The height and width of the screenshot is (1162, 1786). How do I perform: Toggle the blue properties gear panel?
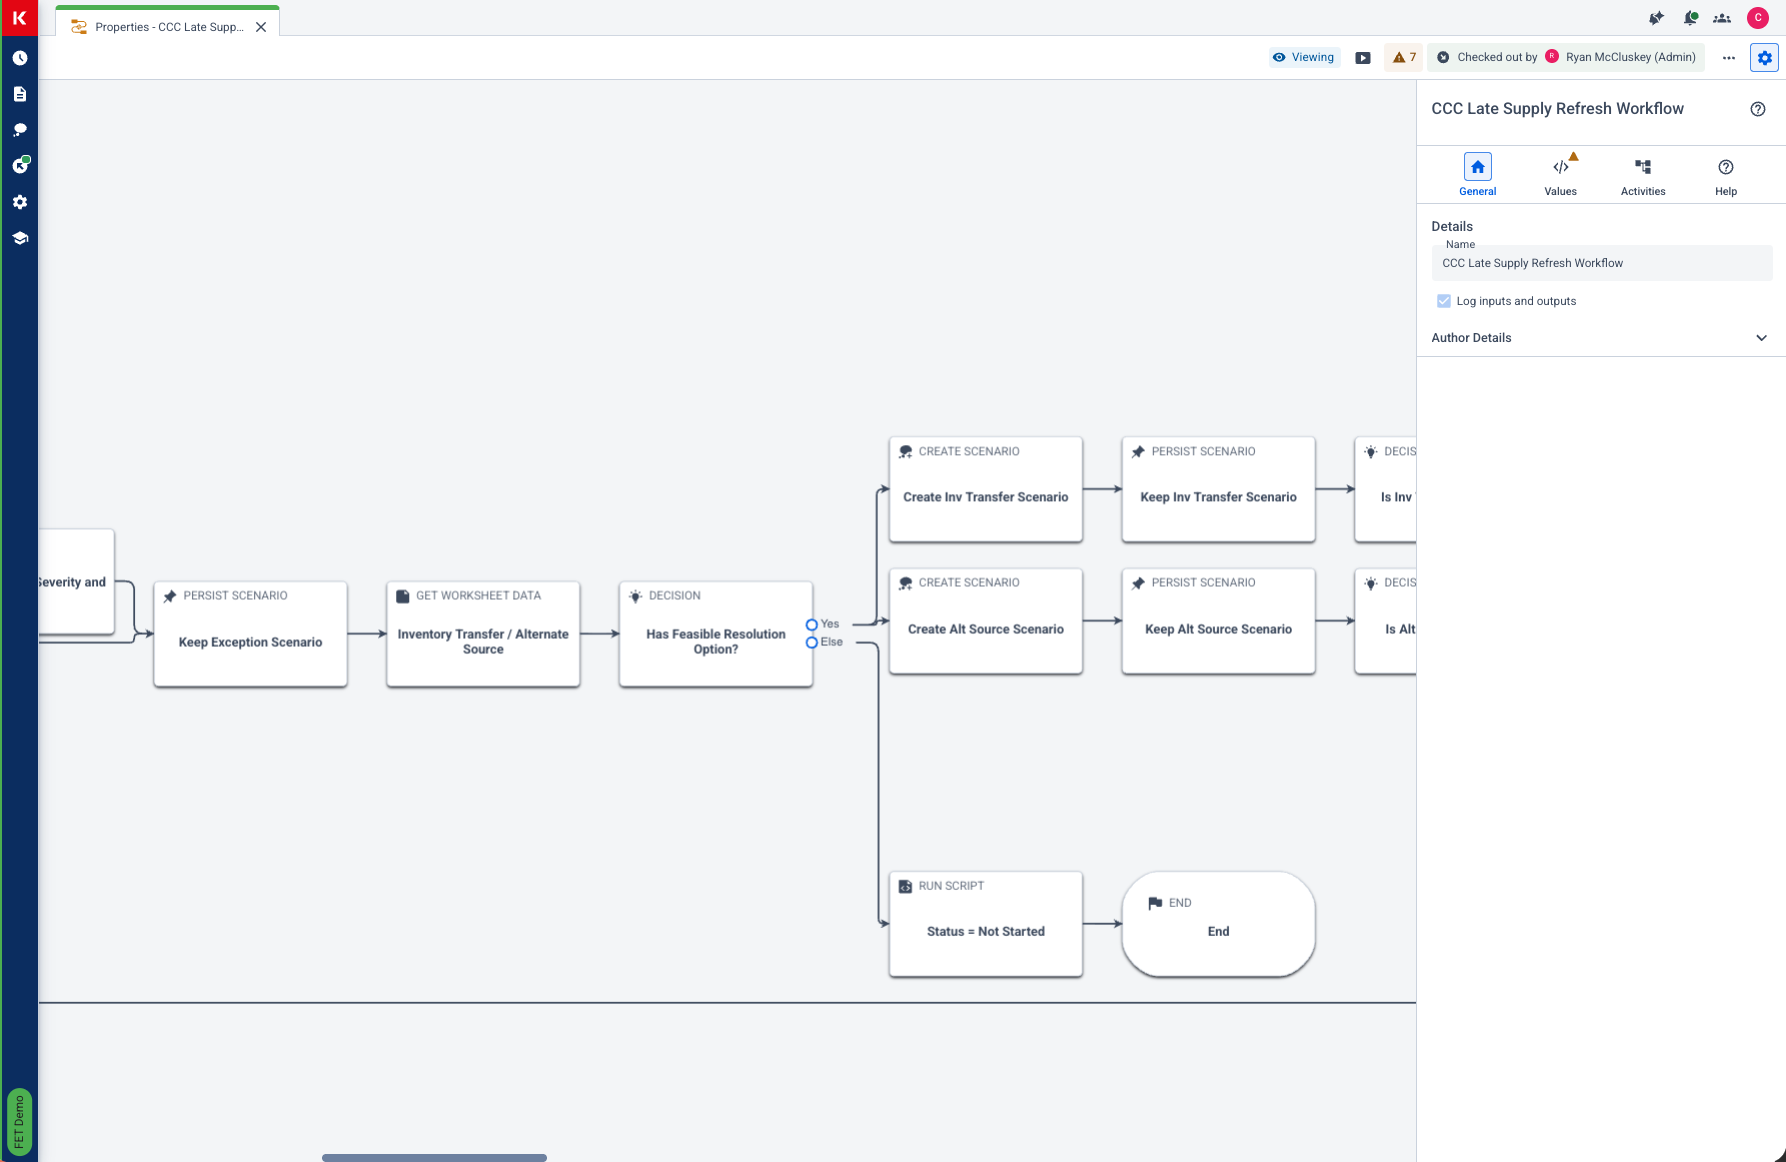1764,58
